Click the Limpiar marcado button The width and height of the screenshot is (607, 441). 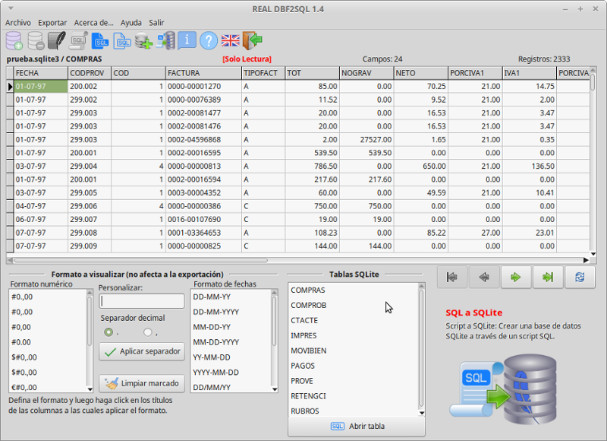point(142,383)
